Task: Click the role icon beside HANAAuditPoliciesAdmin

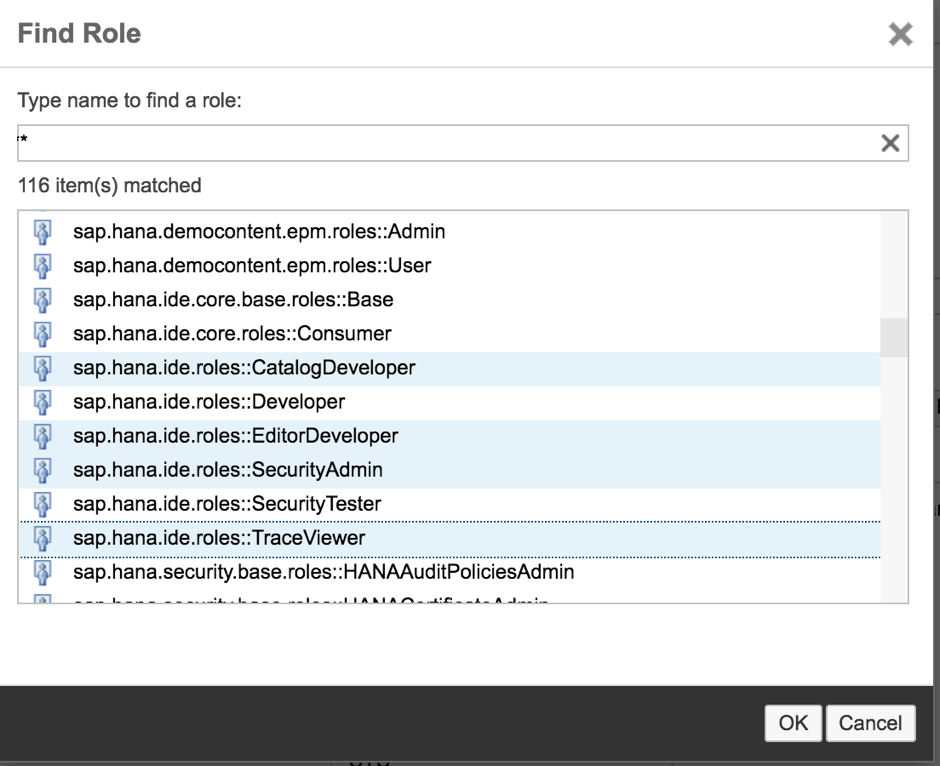Action: coord(44,572)
